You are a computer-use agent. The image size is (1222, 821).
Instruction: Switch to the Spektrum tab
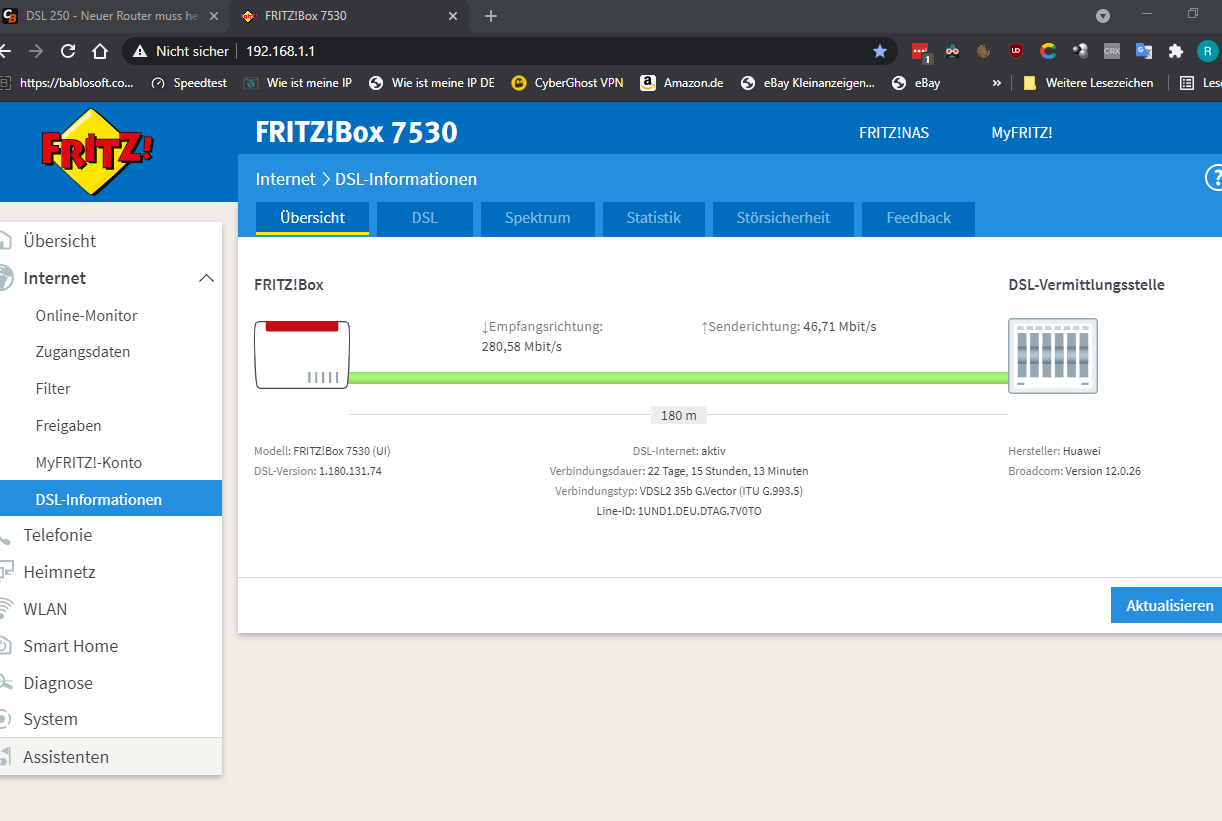(538, 218)
